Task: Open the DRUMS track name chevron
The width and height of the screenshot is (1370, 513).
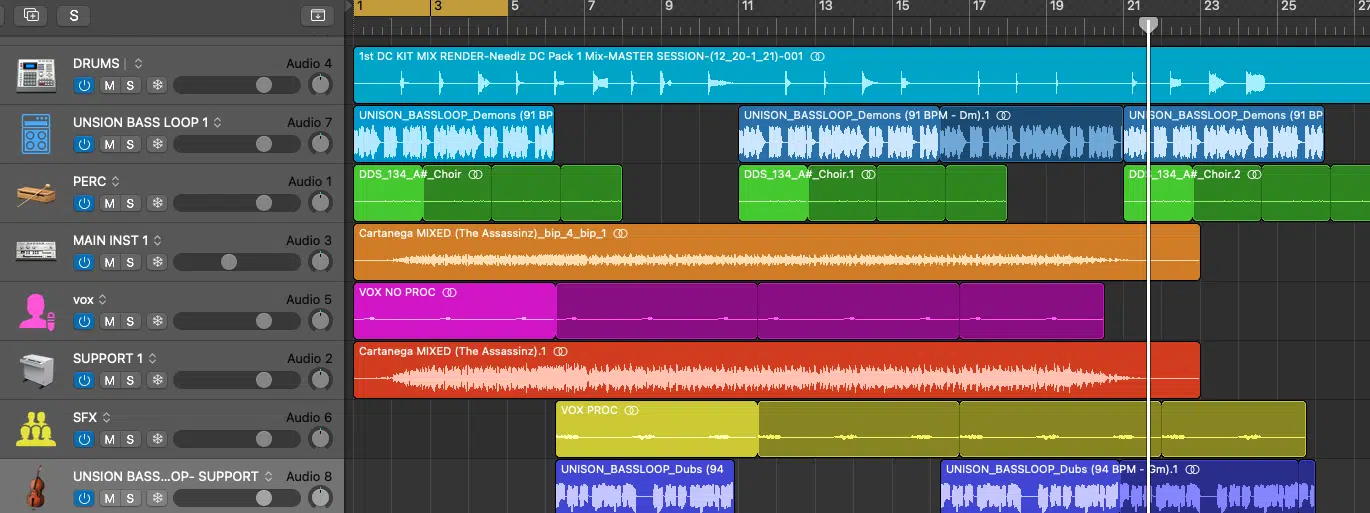Action: click(138, 63)
